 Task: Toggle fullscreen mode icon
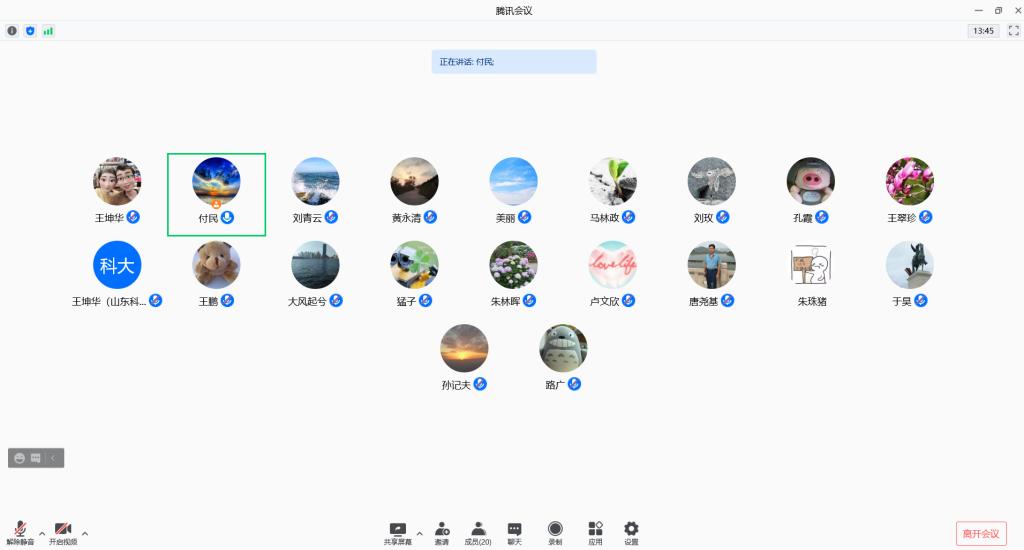tap(1013, 31)
